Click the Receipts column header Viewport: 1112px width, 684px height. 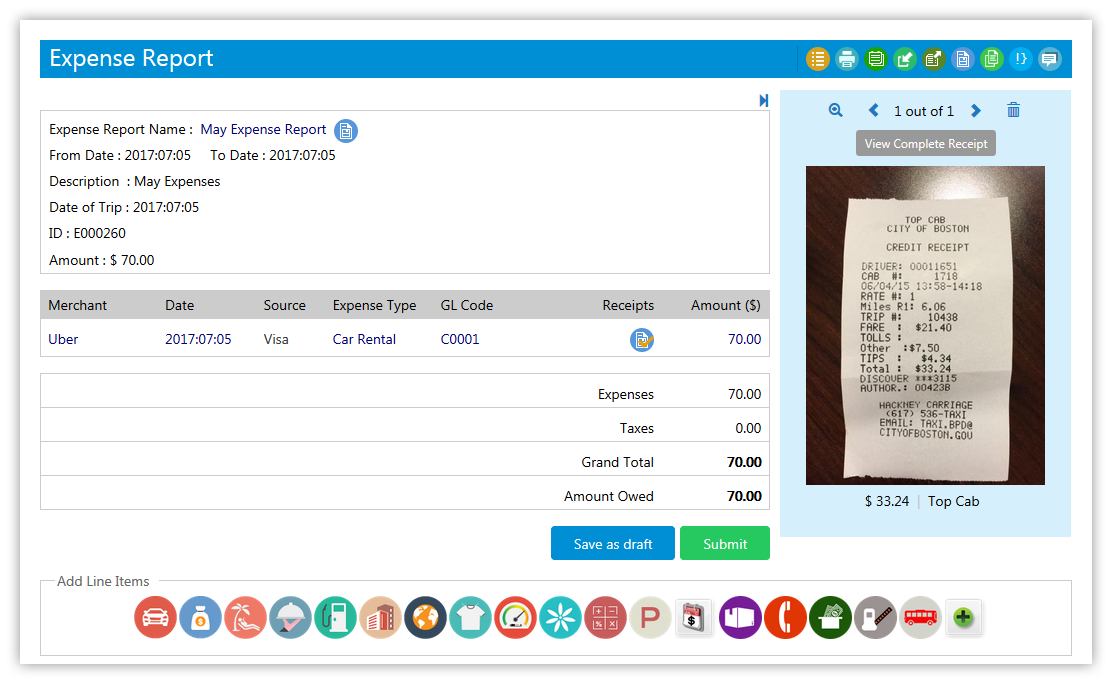point(628,305)
